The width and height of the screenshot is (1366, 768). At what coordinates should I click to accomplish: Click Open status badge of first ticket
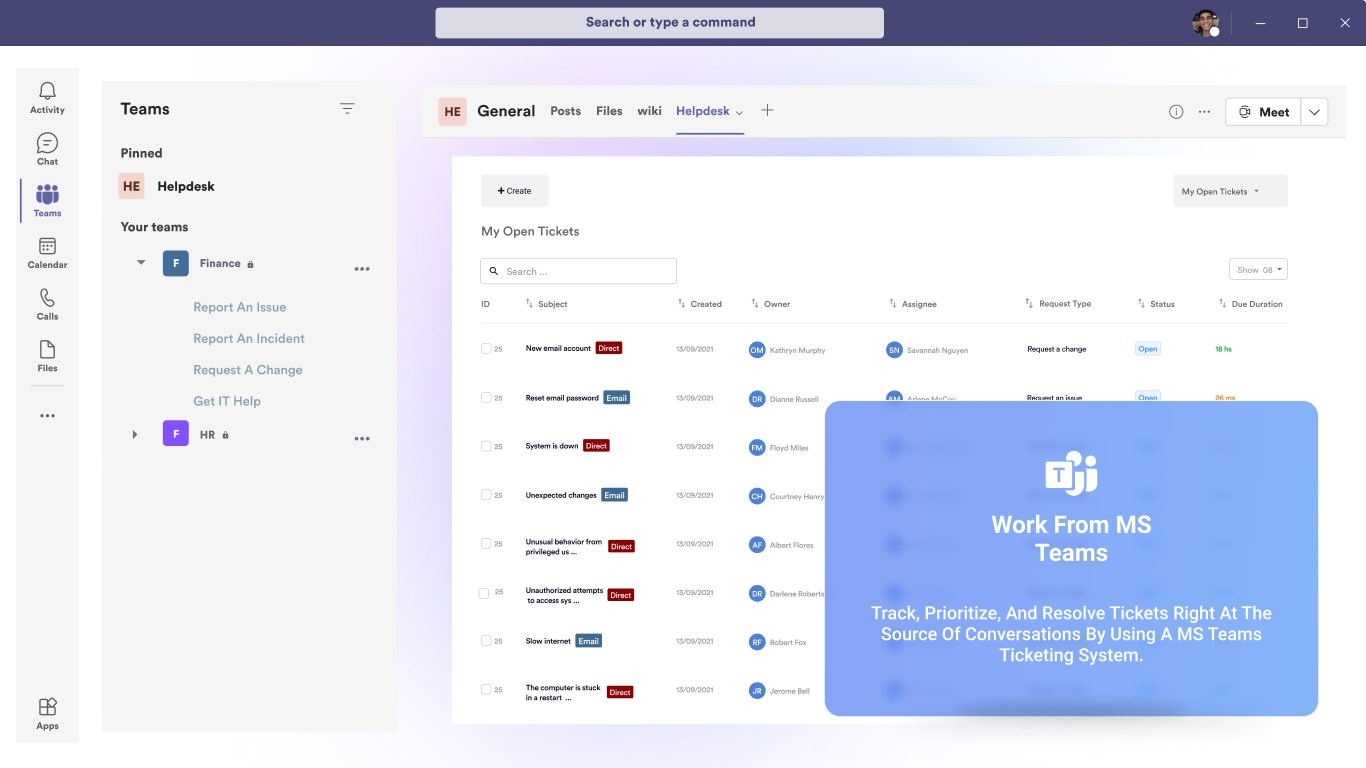pyautogui.click(x=1148, y=349)
